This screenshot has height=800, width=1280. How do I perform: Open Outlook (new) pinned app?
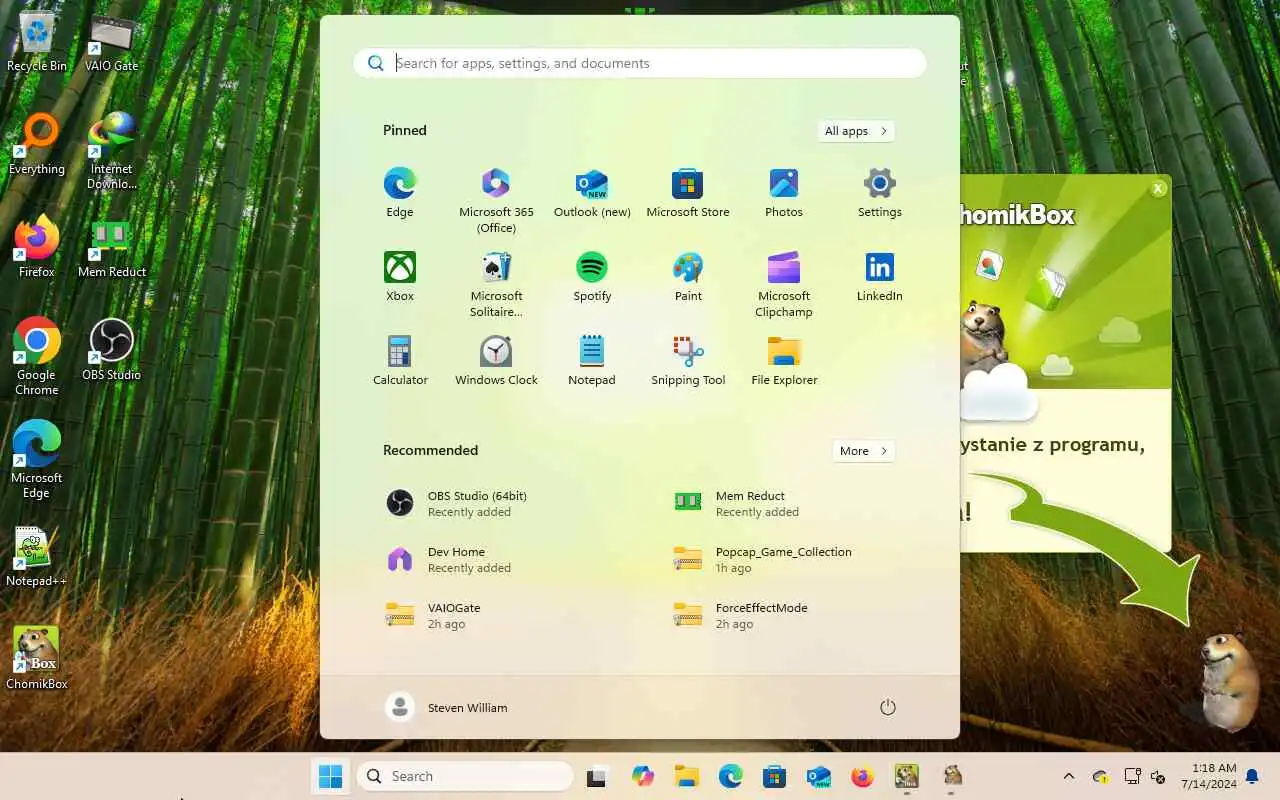[x=592, y=193]
